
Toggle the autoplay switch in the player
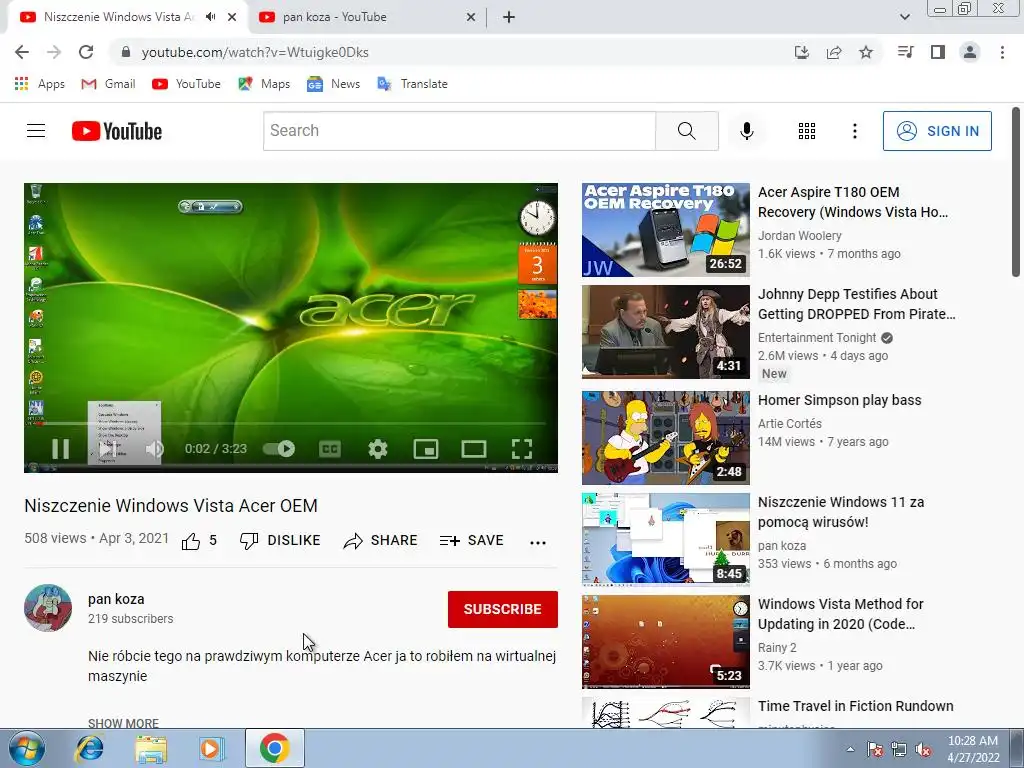279,449
